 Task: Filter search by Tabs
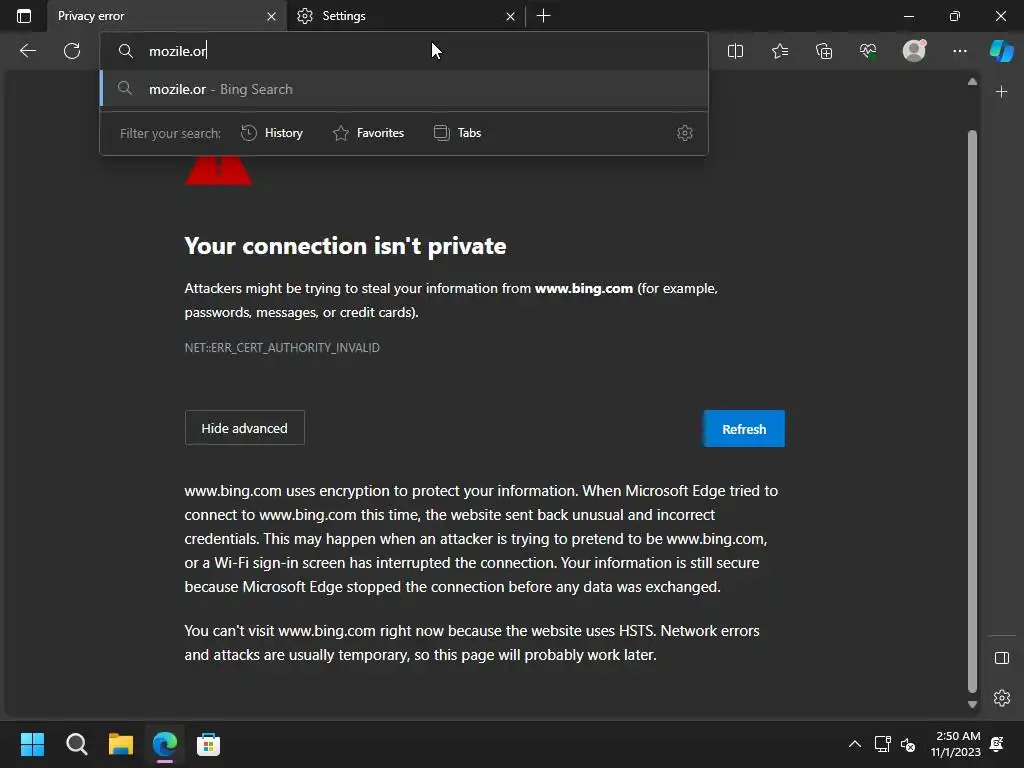click(x=457, y=133)
